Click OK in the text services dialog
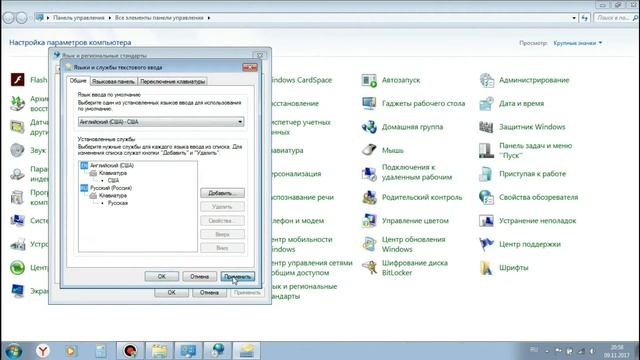Viewport: 640px width, 360px height. [x=162, y=276]
